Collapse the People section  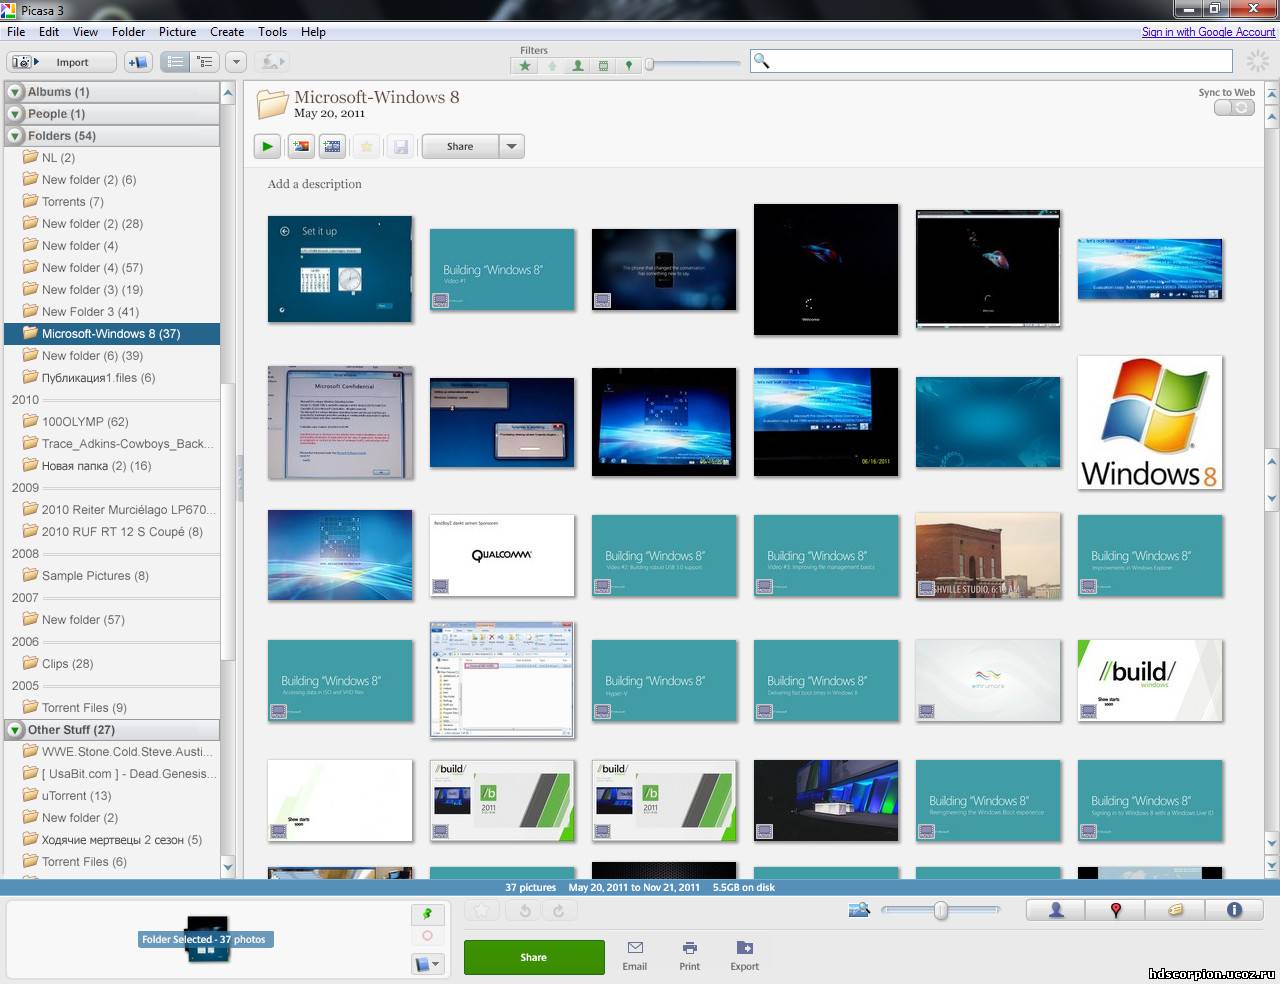15,114
